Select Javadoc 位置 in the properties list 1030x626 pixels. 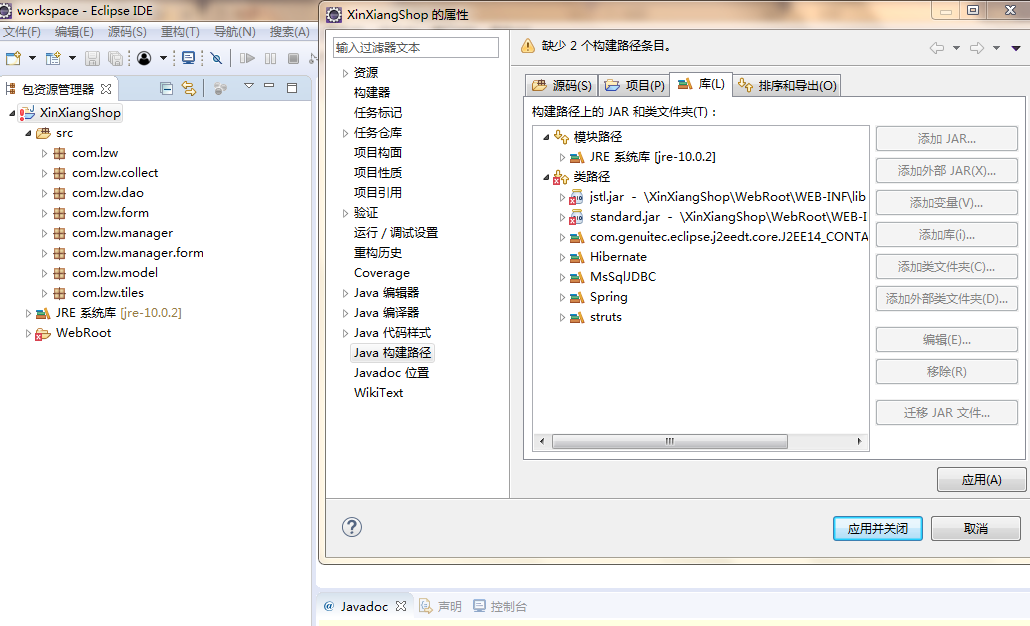pos(392,373)
